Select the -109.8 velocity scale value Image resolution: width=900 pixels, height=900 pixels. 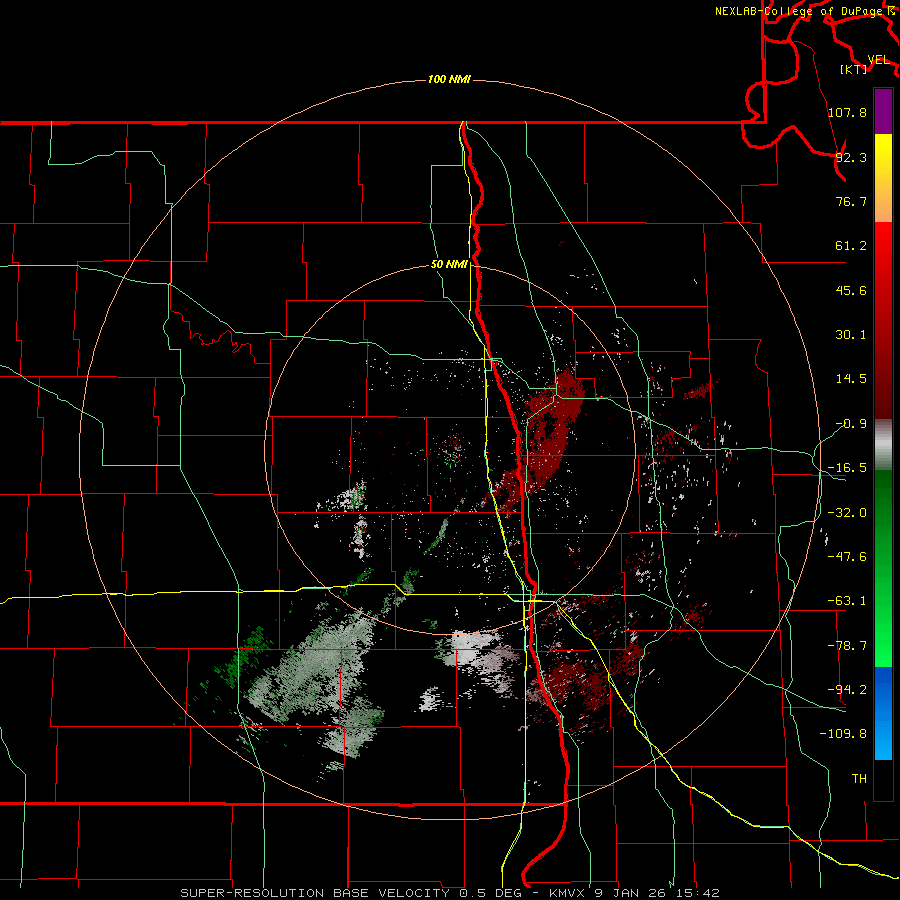(843, 734)
